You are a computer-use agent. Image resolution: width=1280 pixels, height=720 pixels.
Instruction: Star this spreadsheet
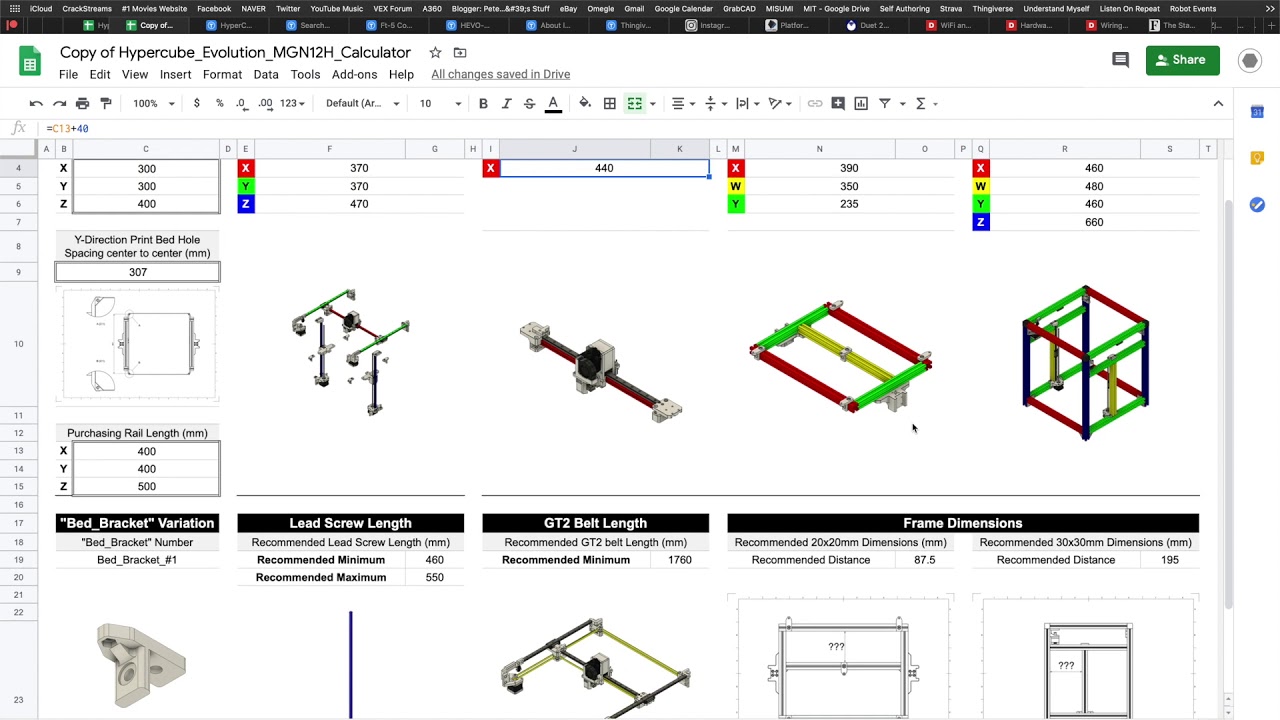435,52
